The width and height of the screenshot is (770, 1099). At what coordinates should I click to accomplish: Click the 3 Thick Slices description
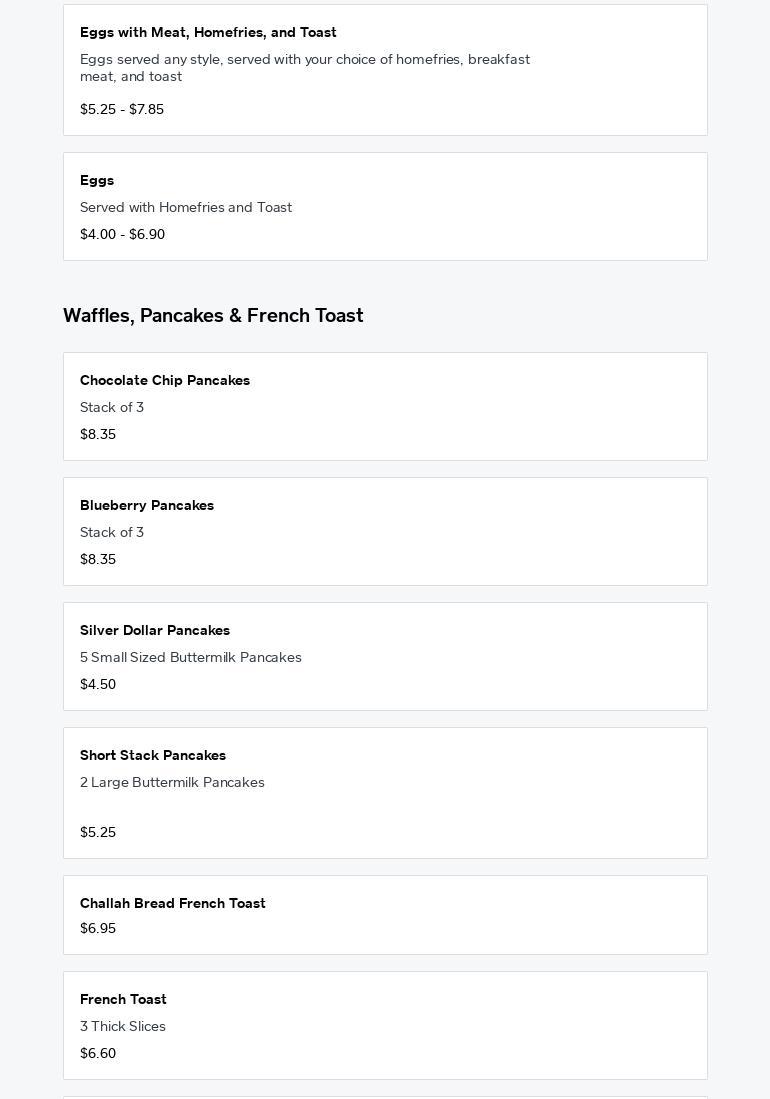tap(123, 1026)
